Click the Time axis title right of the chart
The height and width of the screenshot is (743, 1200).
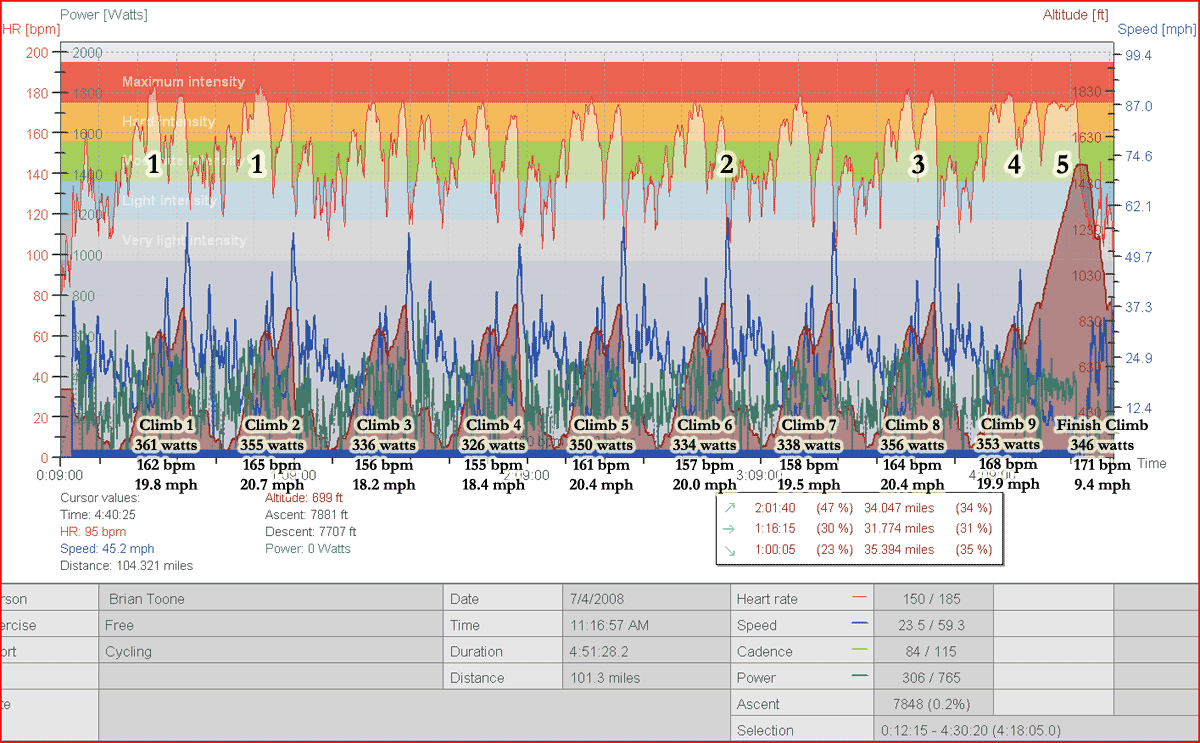1151,464
